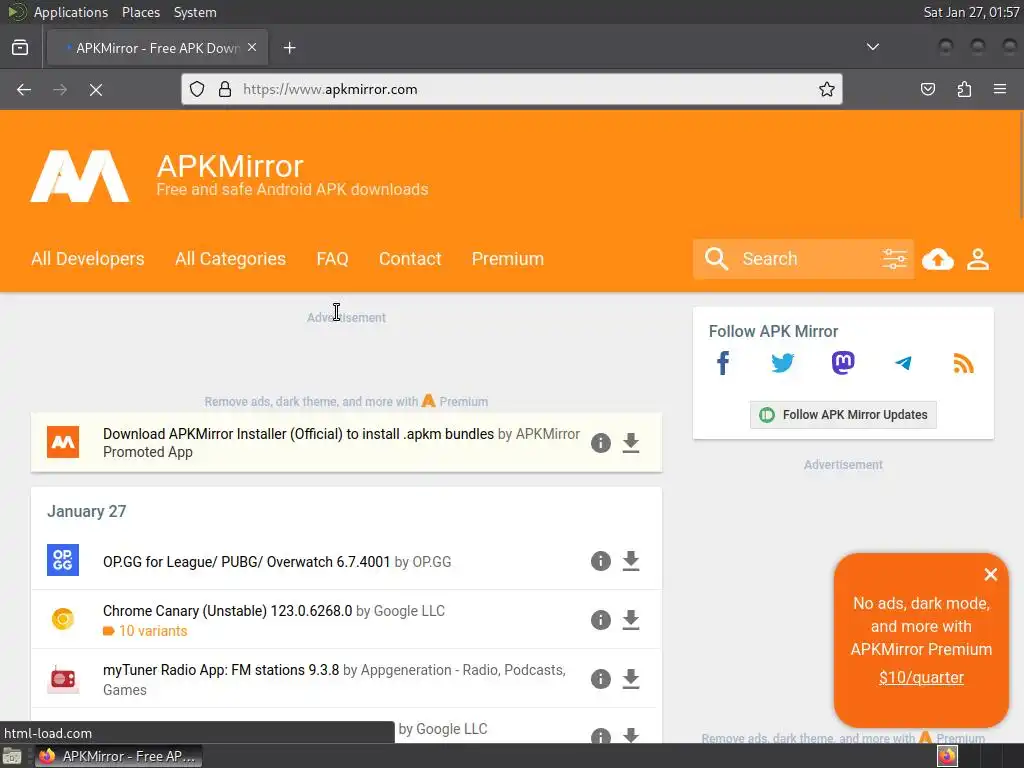
Task: Click the upload APK cloud icon
Action: (x=938, y=259)
